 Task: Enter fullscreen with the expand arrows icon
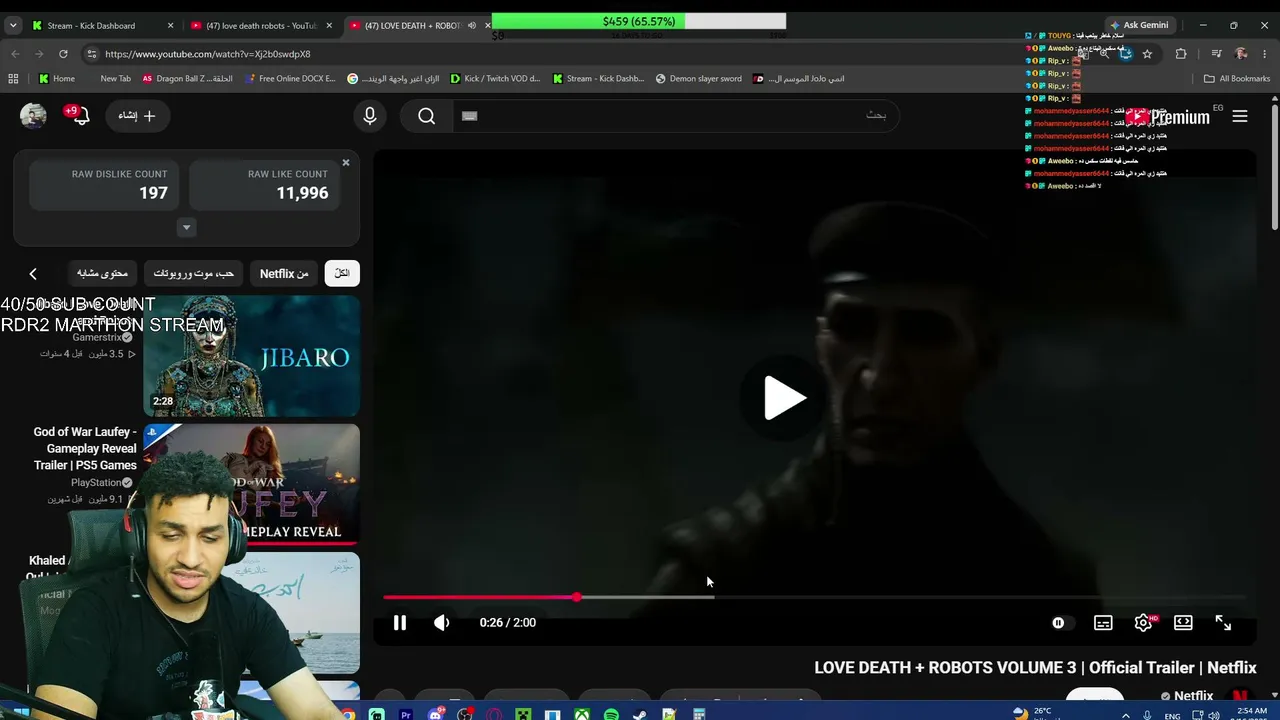tap(1223, 623)
